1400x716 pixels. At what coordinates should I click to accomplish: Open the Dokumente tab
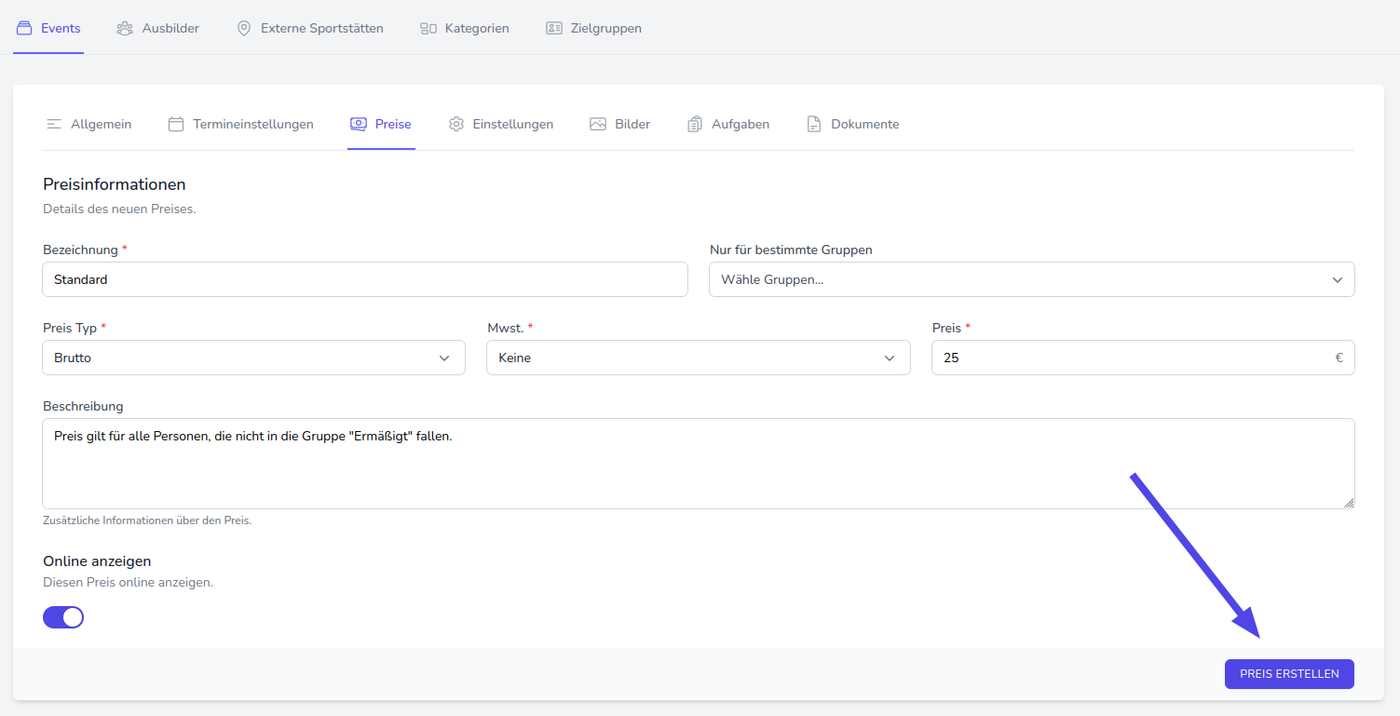[x=864, y=124]
